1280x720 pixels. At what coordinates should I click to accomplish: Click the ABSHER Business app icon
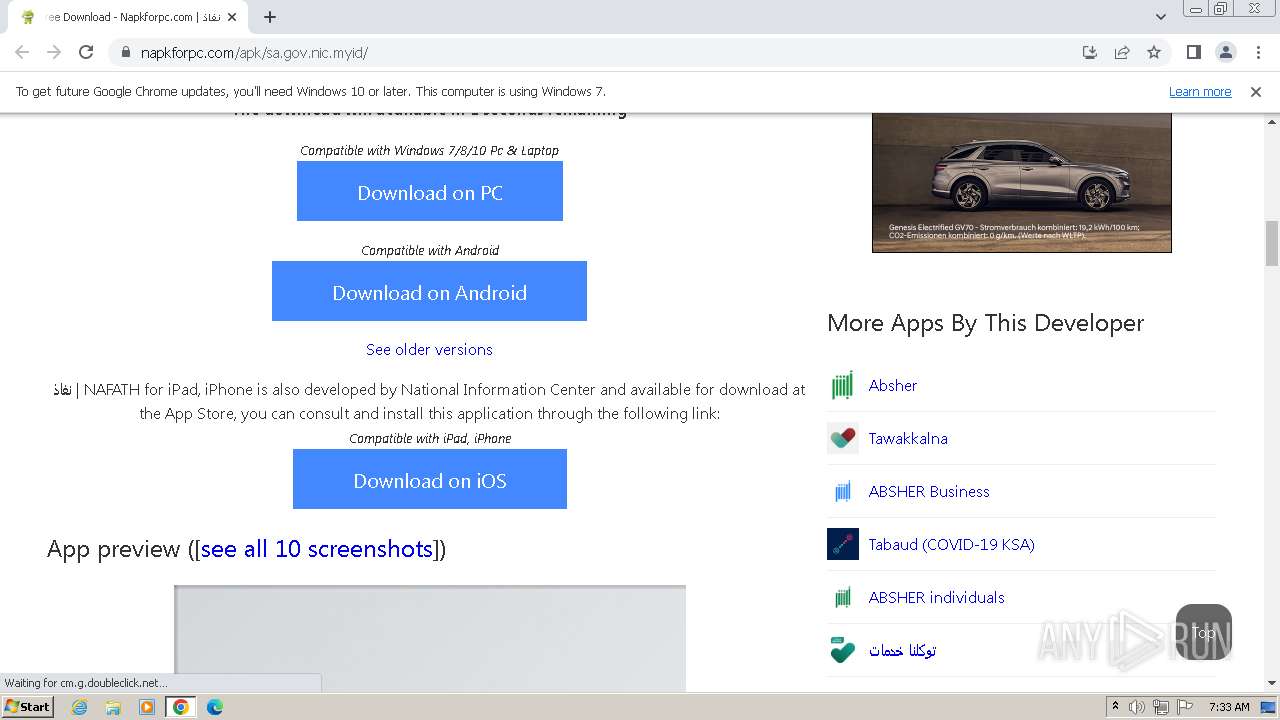(x=843, y=491)
